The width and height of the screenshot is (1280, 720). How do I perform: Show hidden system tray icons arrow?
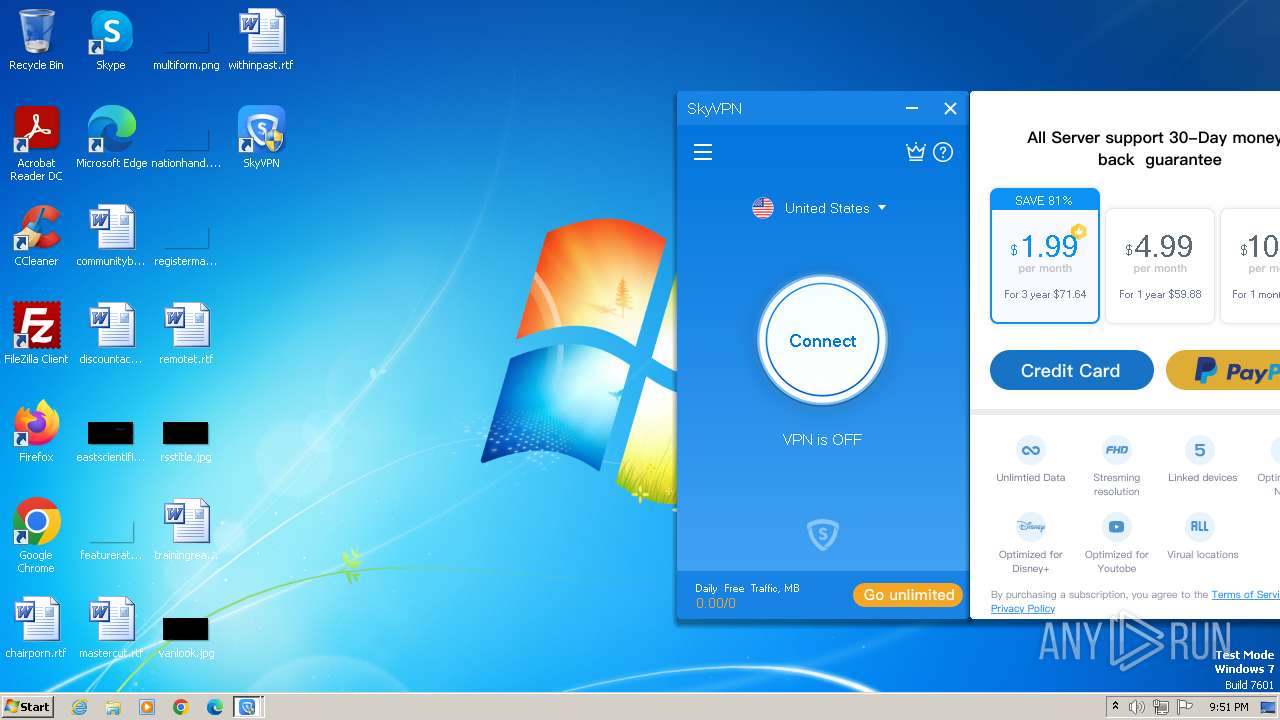point(1115,707)
